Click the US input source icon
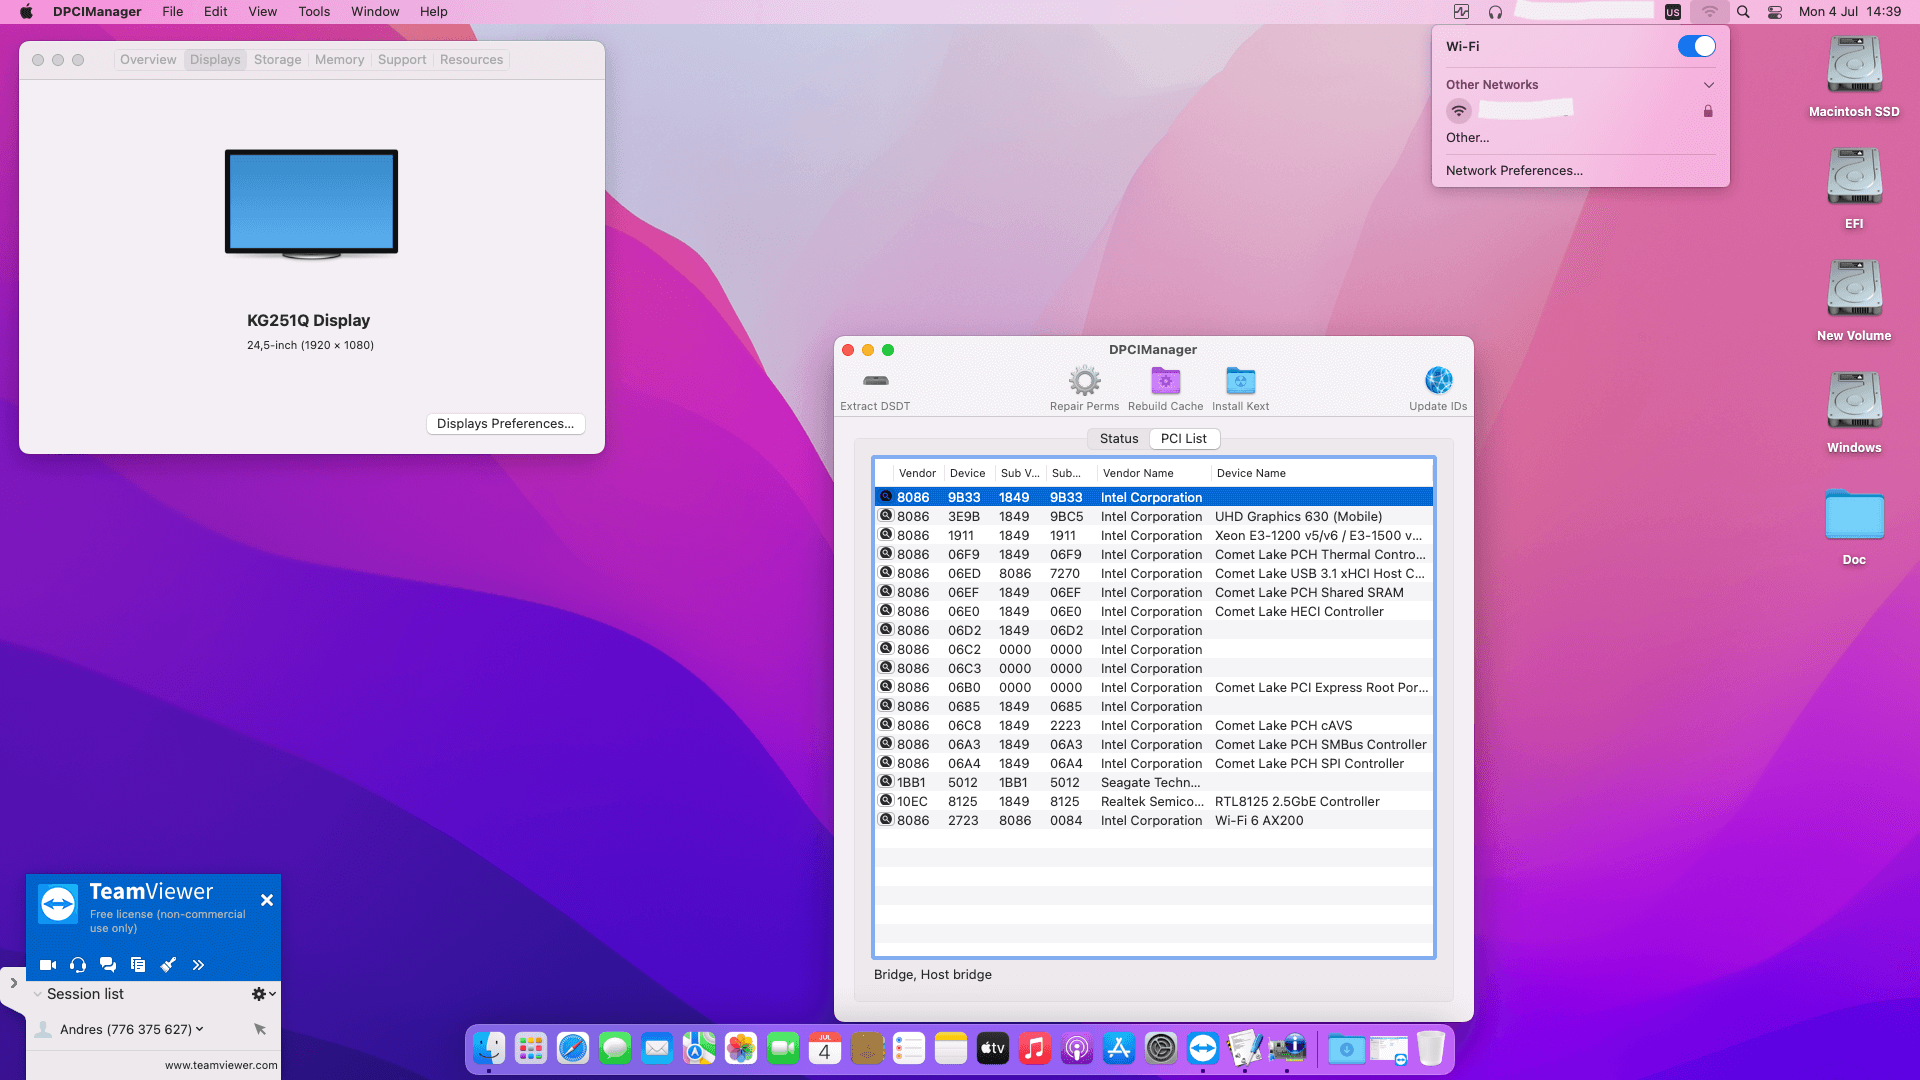The height and width of the screenshot is (1080, 1920). click(x=1673, y=12)
